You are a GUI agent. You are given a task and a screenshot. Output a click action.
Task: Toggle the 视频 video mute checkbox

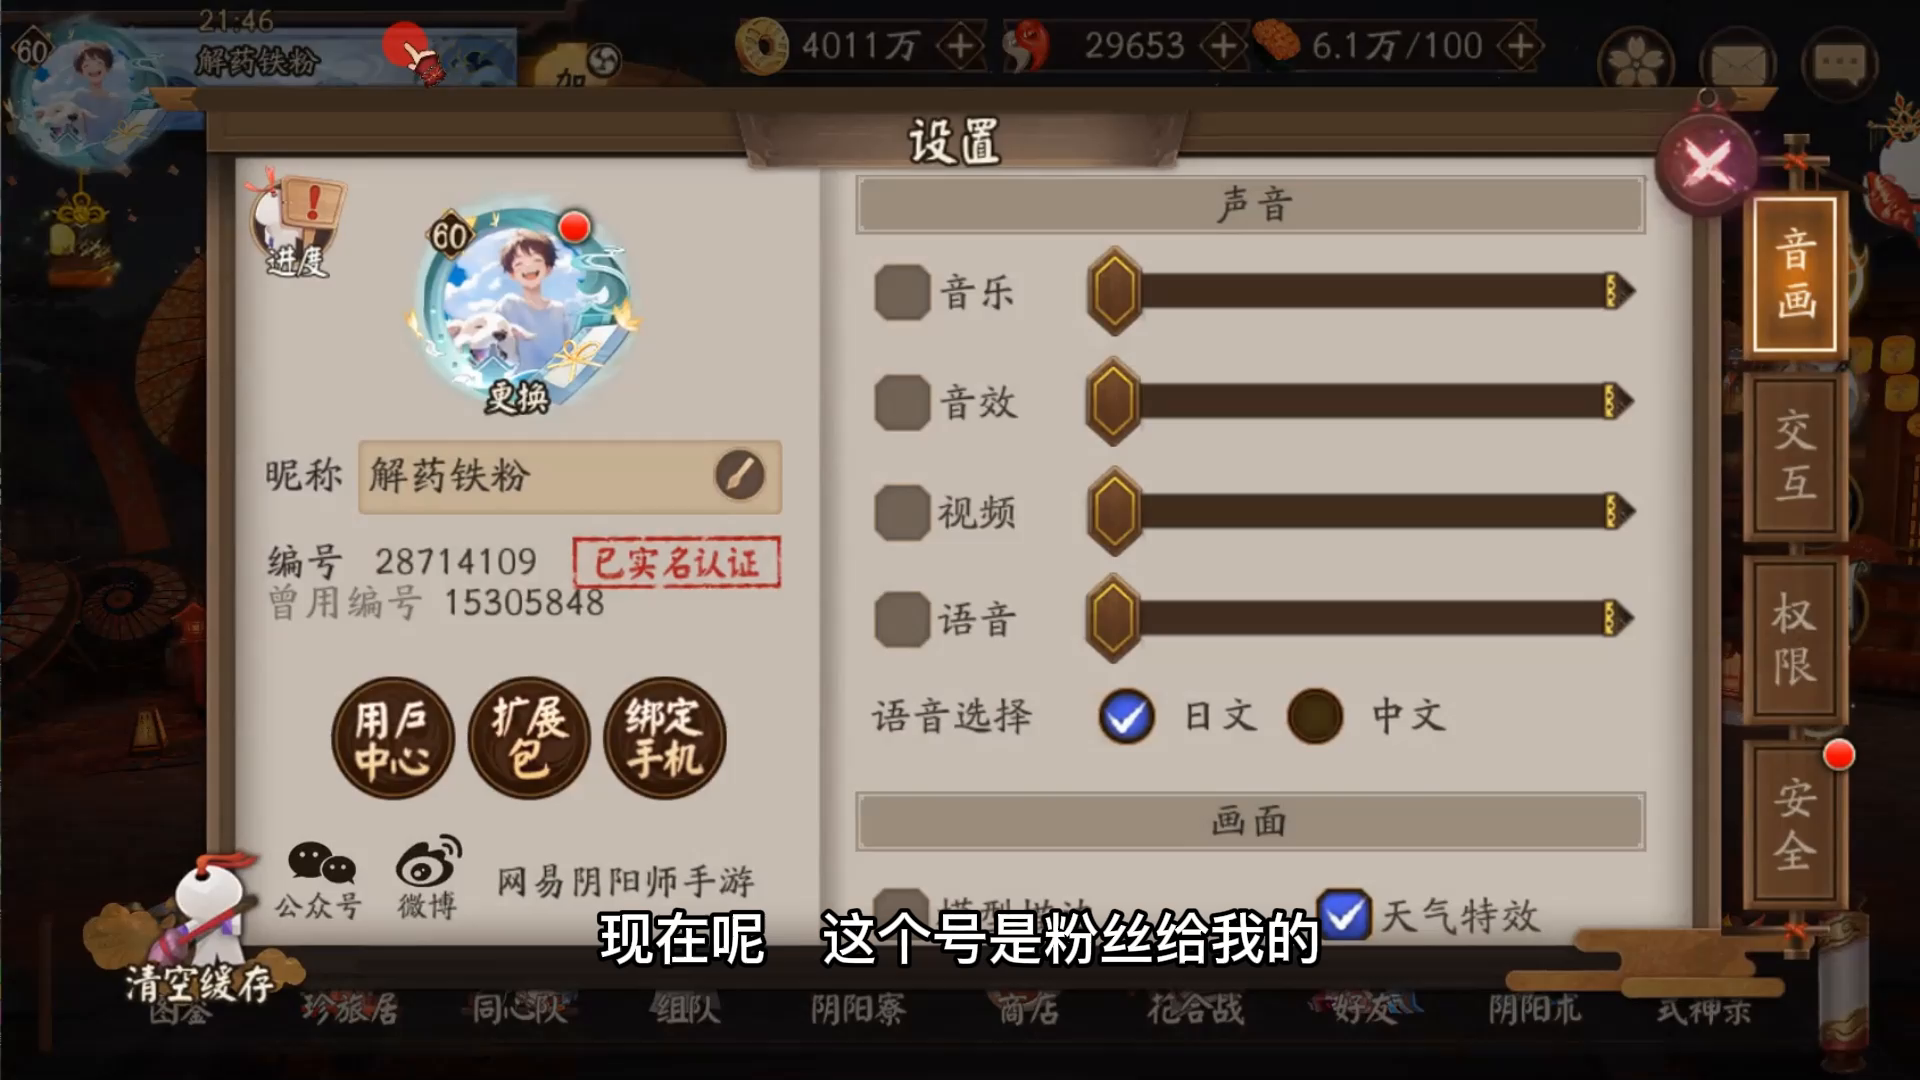coord(902,512)
